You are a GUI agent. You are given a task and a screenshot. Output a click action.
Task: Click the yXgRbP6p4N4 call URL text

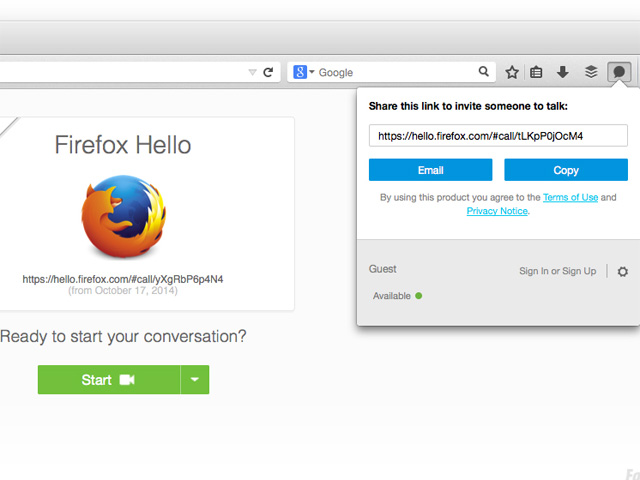pos(122,279)
